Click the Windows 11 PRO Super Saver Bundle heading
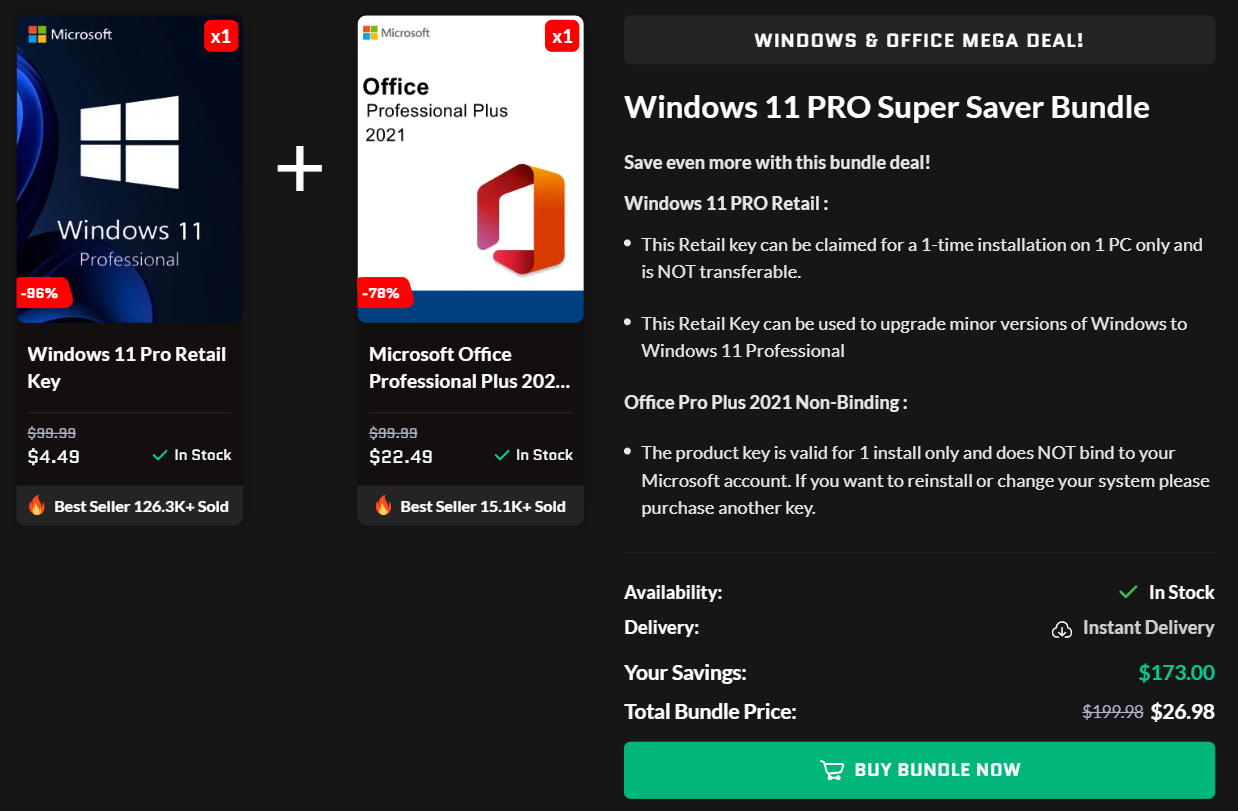Image resolution: width=1238 pixels, height=811 pixels. [x=886, y=107]
